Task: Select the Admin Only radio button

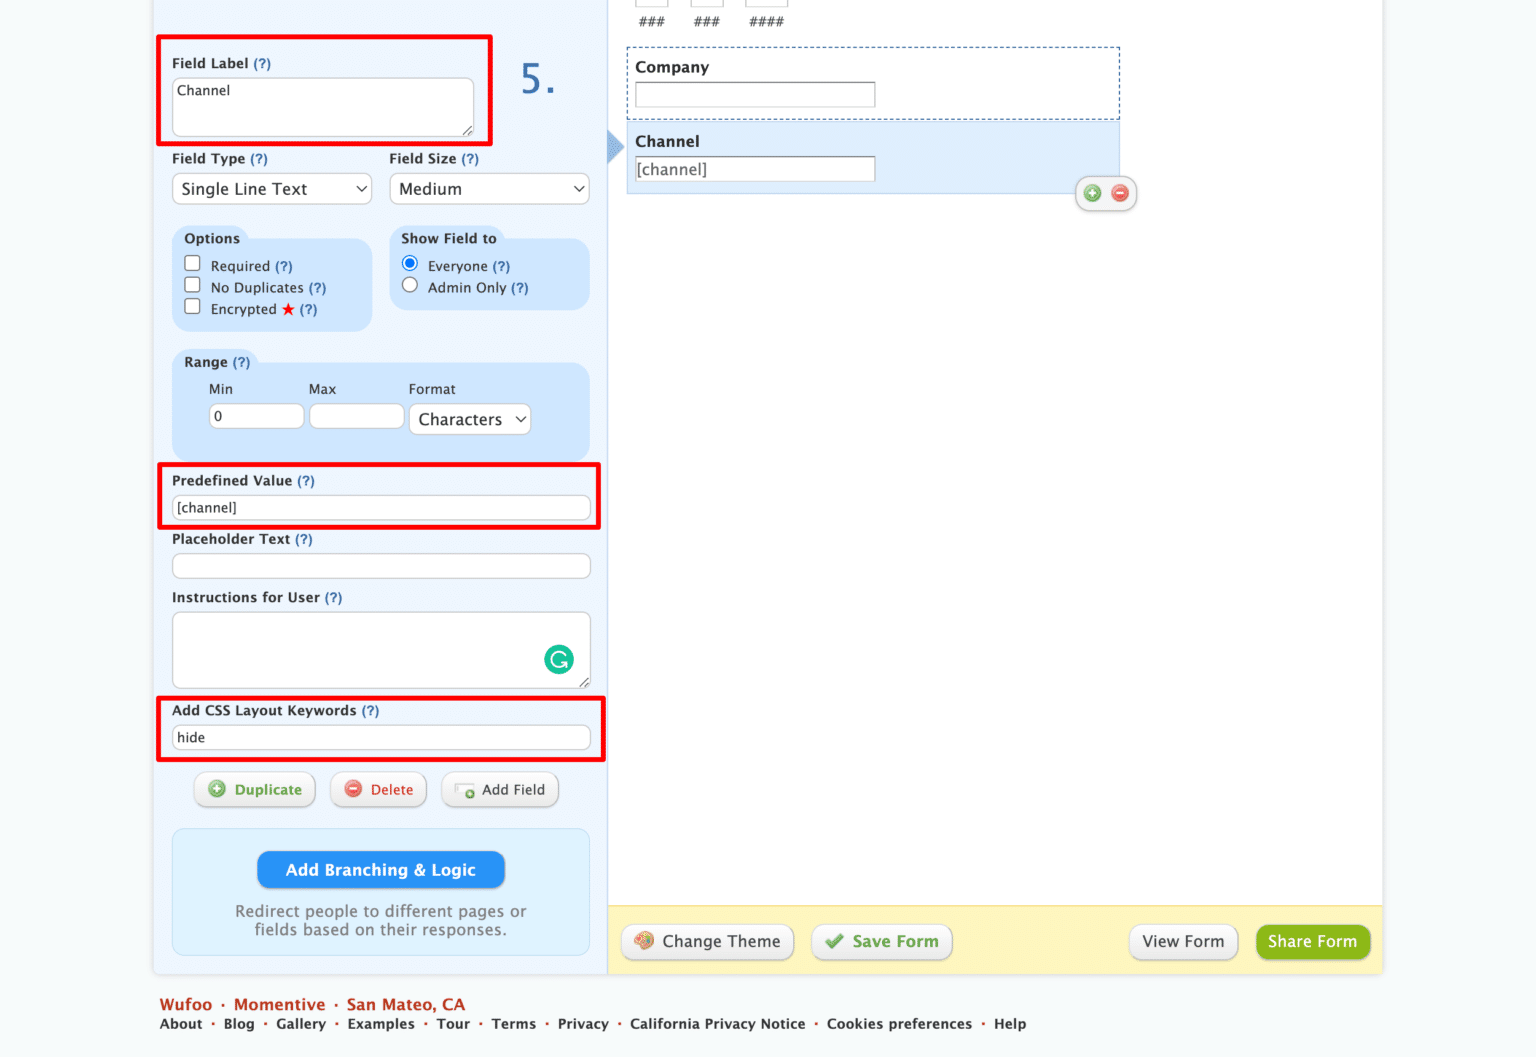Action: tap(409, 284)
